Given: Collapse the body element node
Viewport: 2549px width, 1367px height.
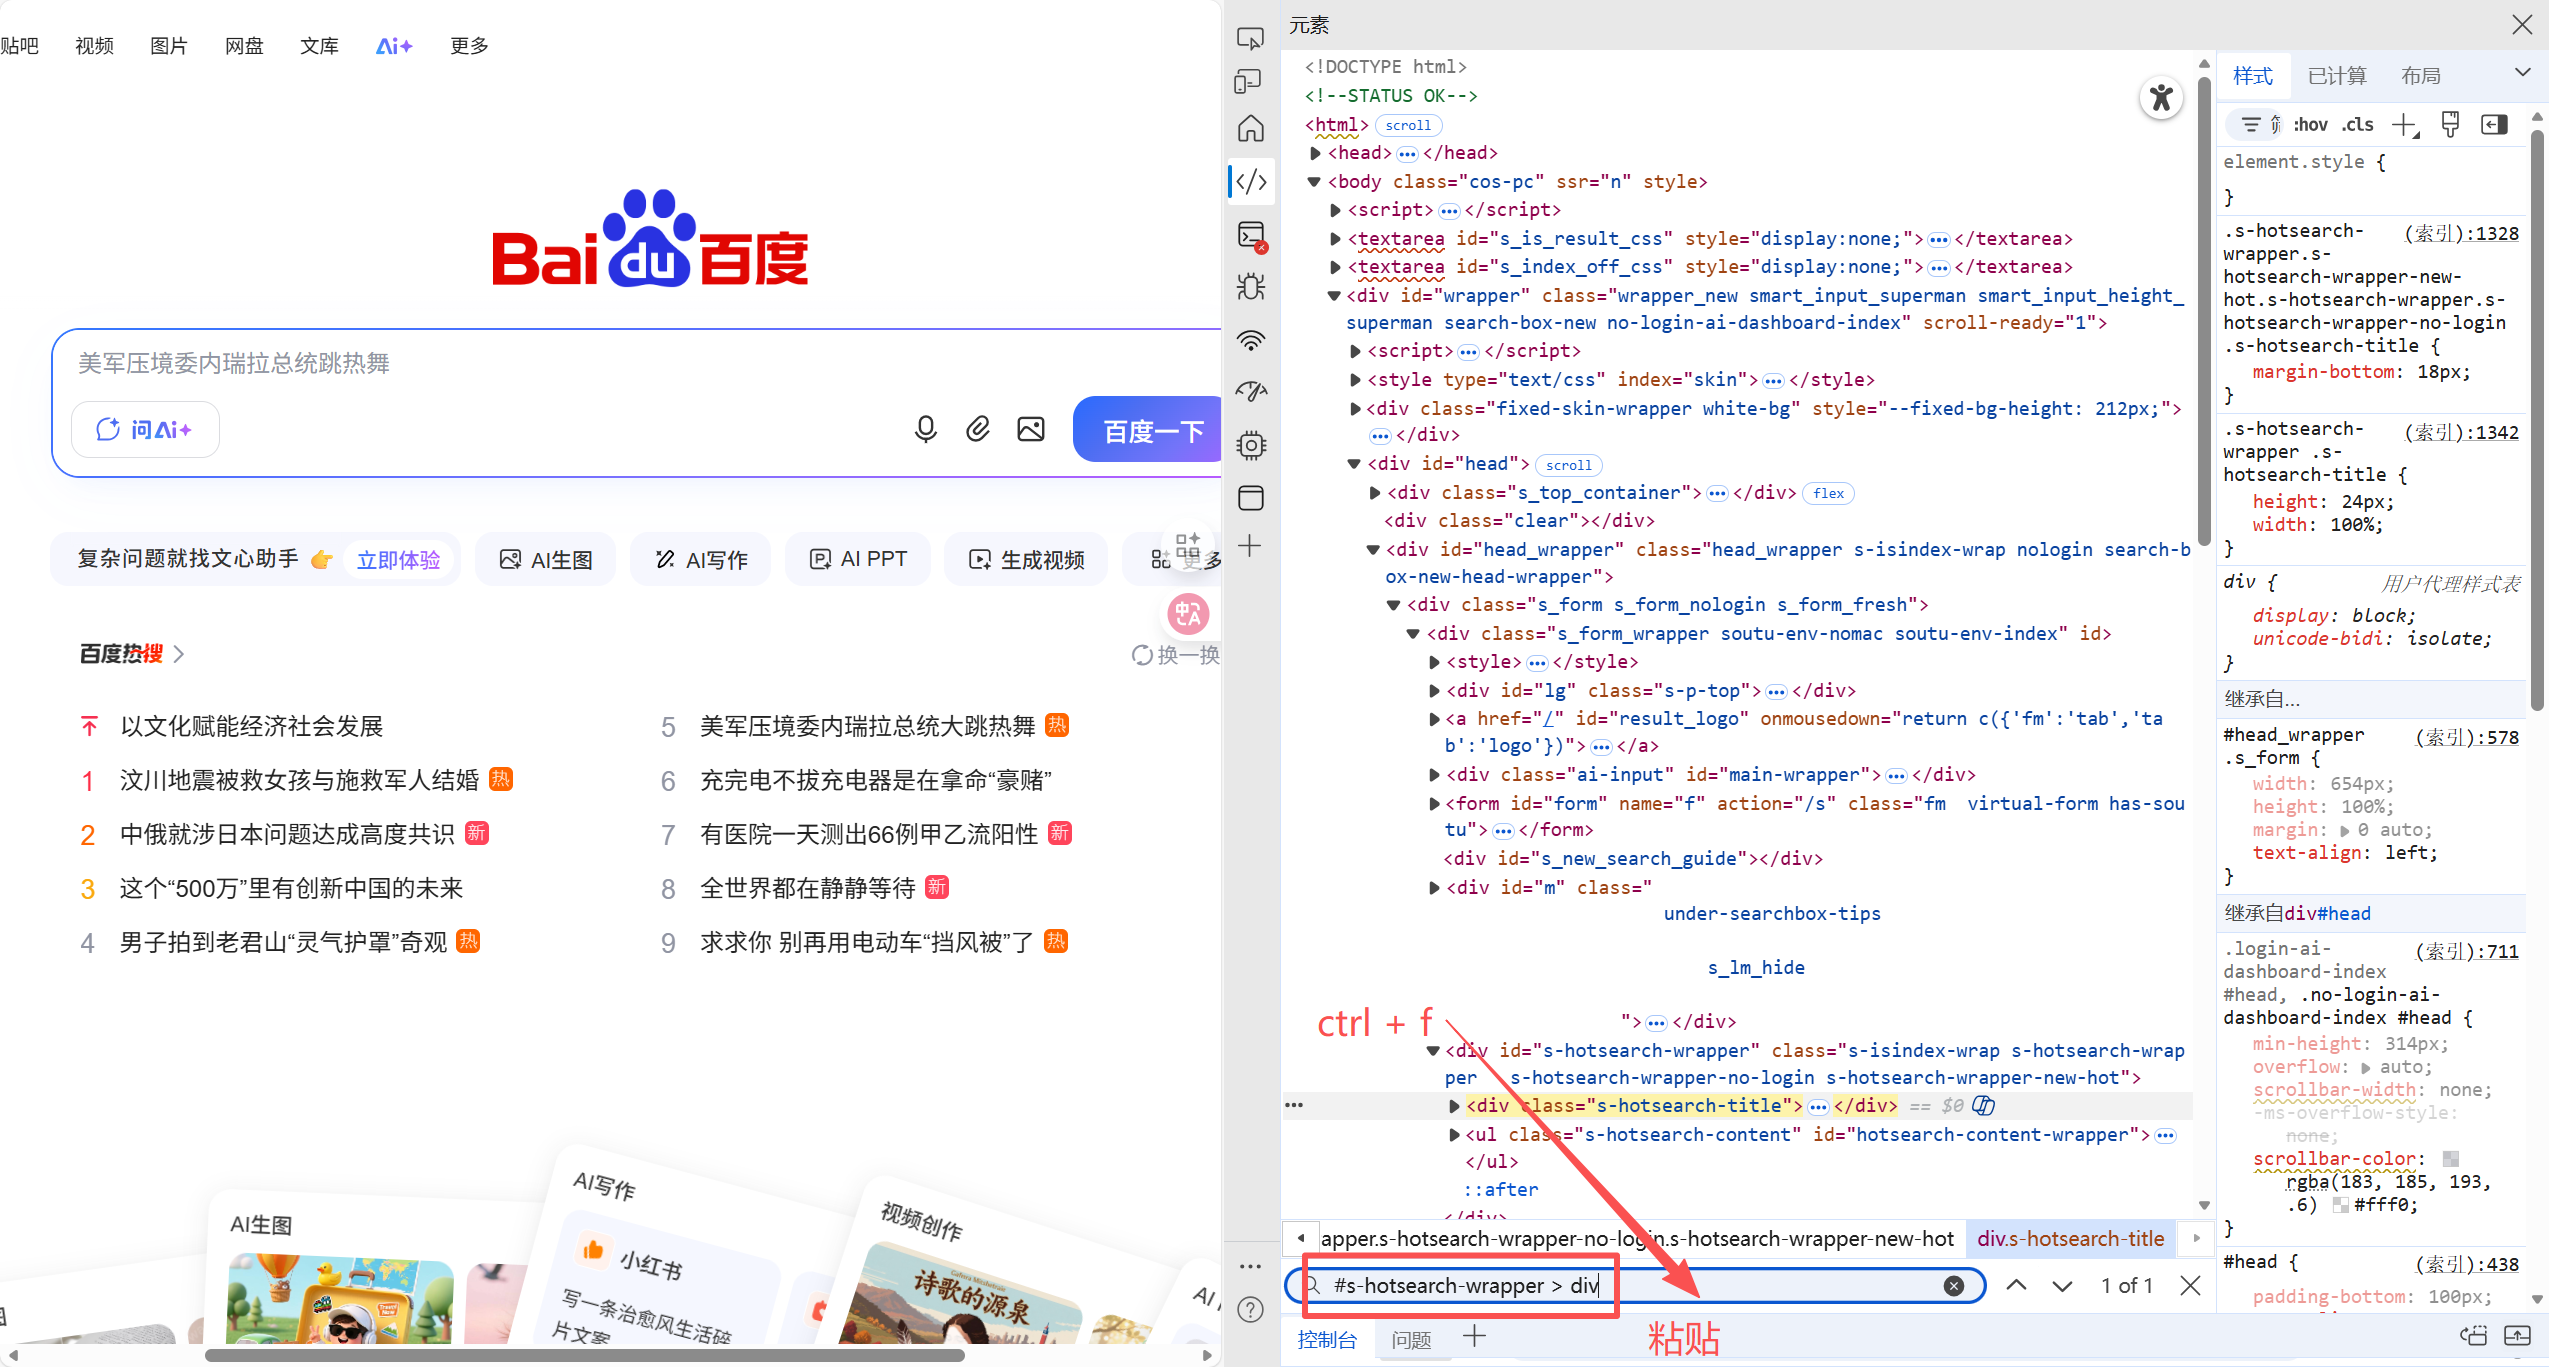Looking at the screenshot, I should 1315,182.
